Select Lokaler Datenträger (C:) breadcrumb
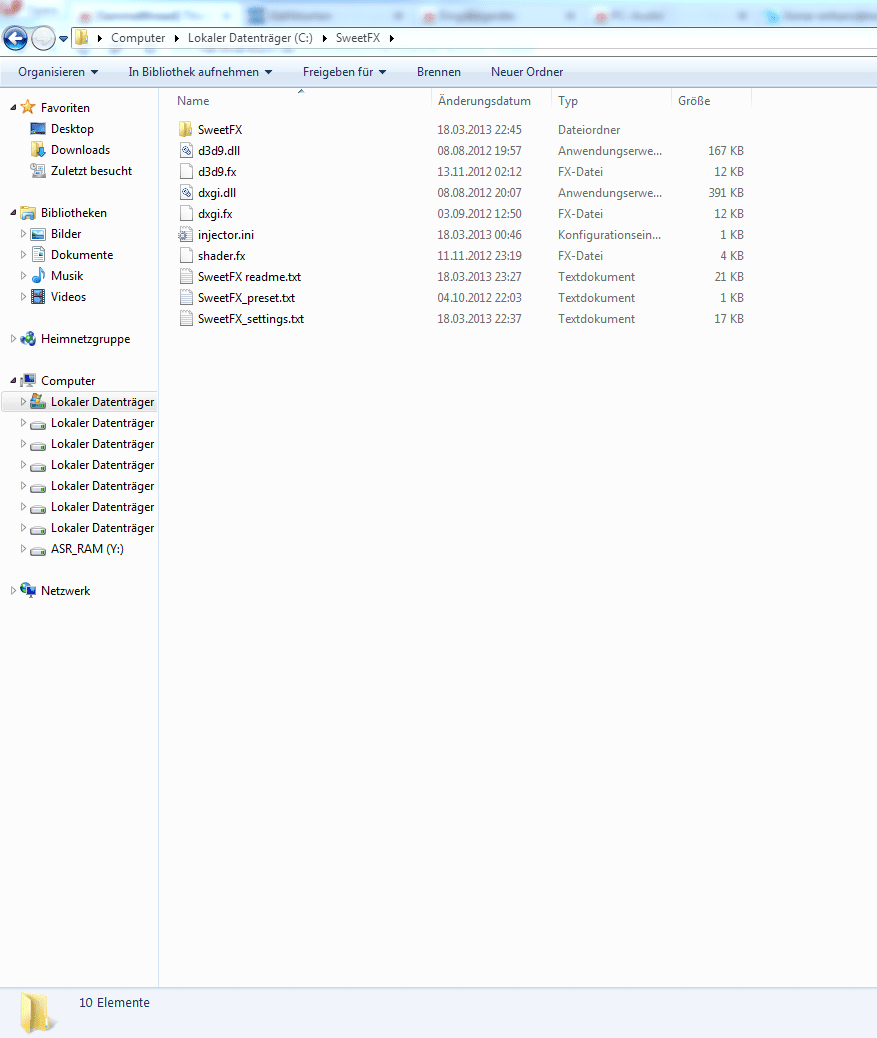 click(250, 38)
